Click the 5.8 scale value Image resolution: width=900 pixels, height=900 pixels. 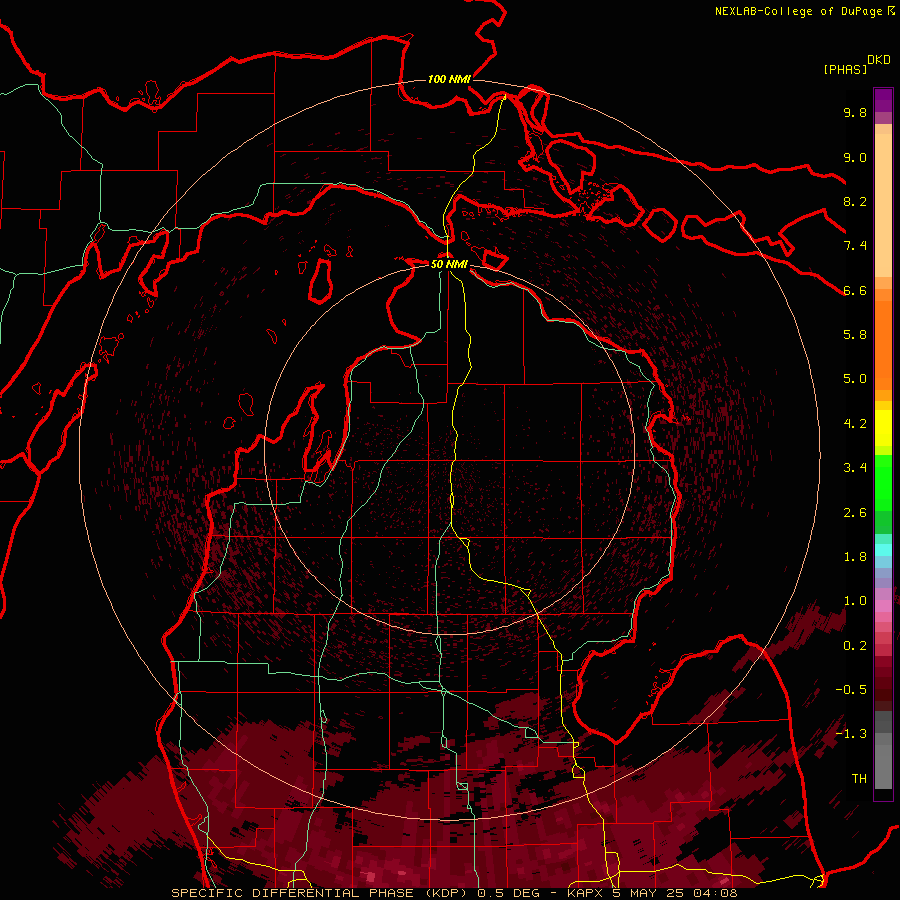(855, 335)
